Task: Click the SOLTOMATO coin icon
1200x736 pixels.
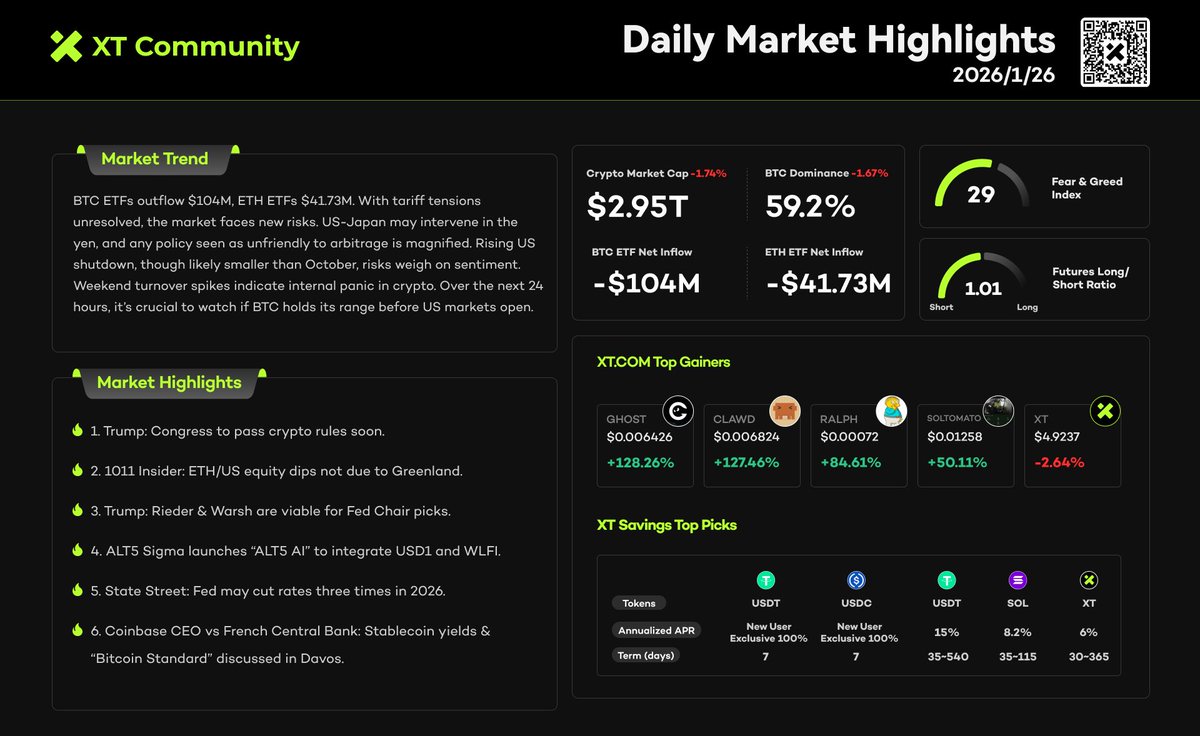Action: [998, 410]
